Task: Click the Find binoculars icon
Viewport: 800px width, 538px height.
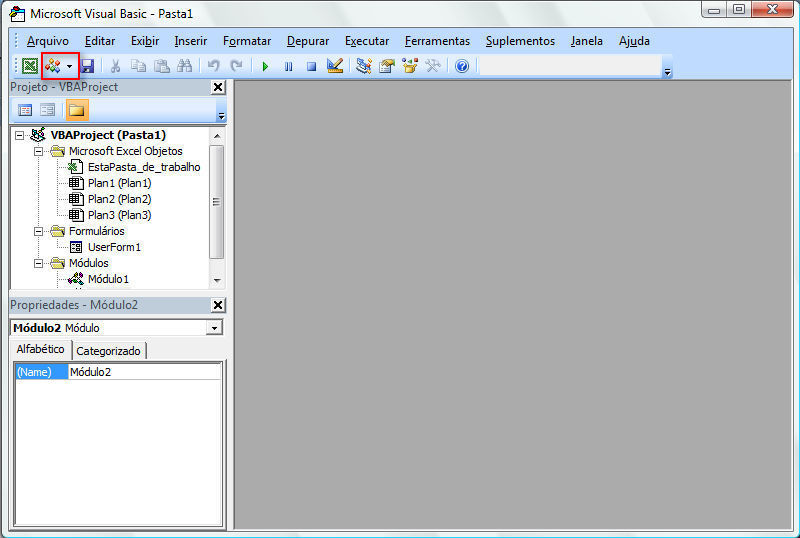Action: coord(185,66)
